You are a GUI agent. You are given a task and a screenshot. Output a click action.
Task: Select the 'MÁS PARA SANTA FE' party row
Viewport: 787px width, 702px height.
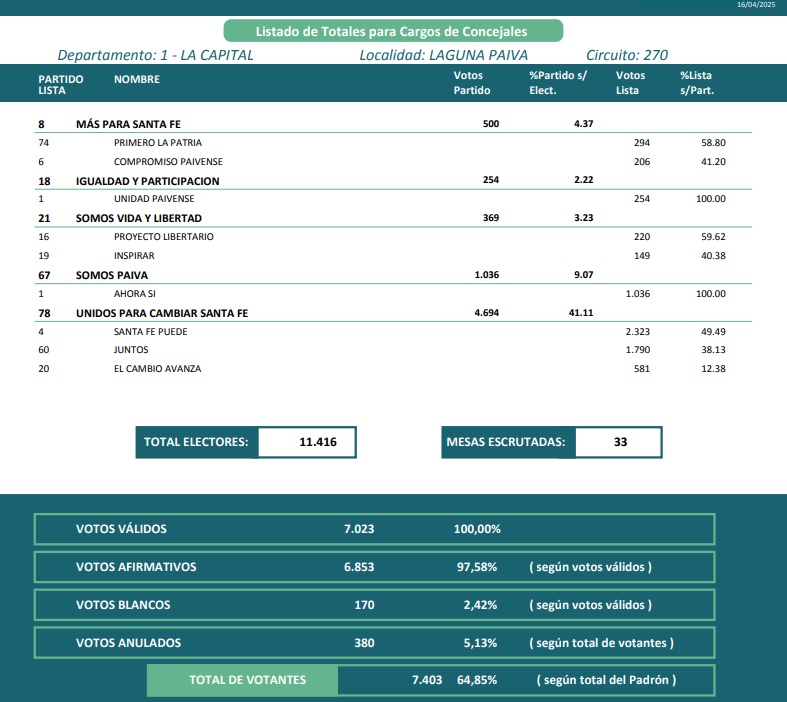click(393, 123)
